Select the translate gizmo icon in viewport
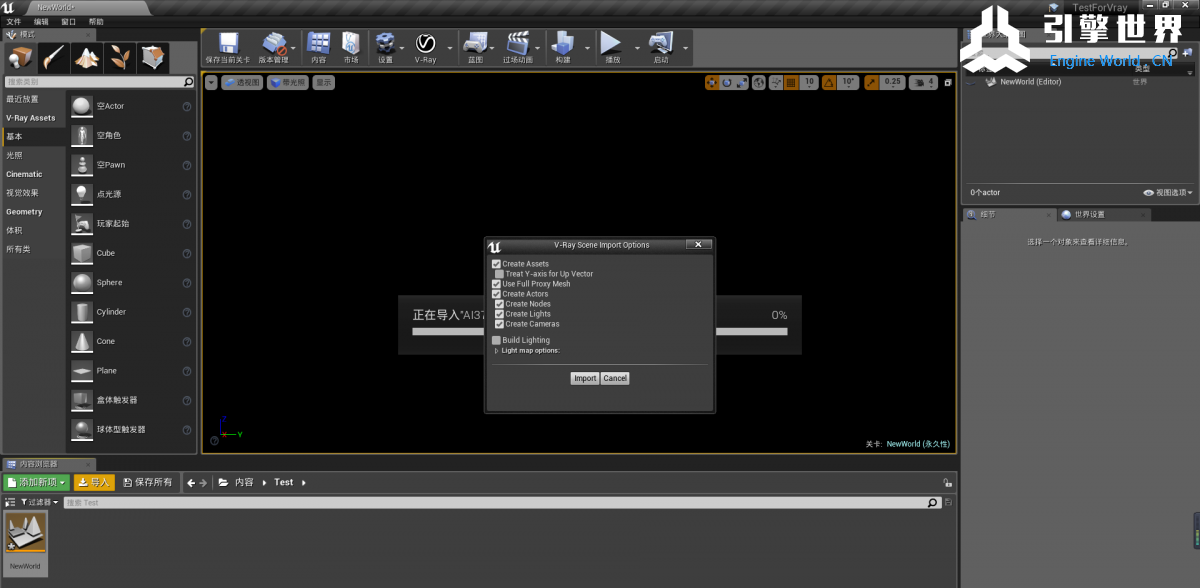 tap(711, 82)
